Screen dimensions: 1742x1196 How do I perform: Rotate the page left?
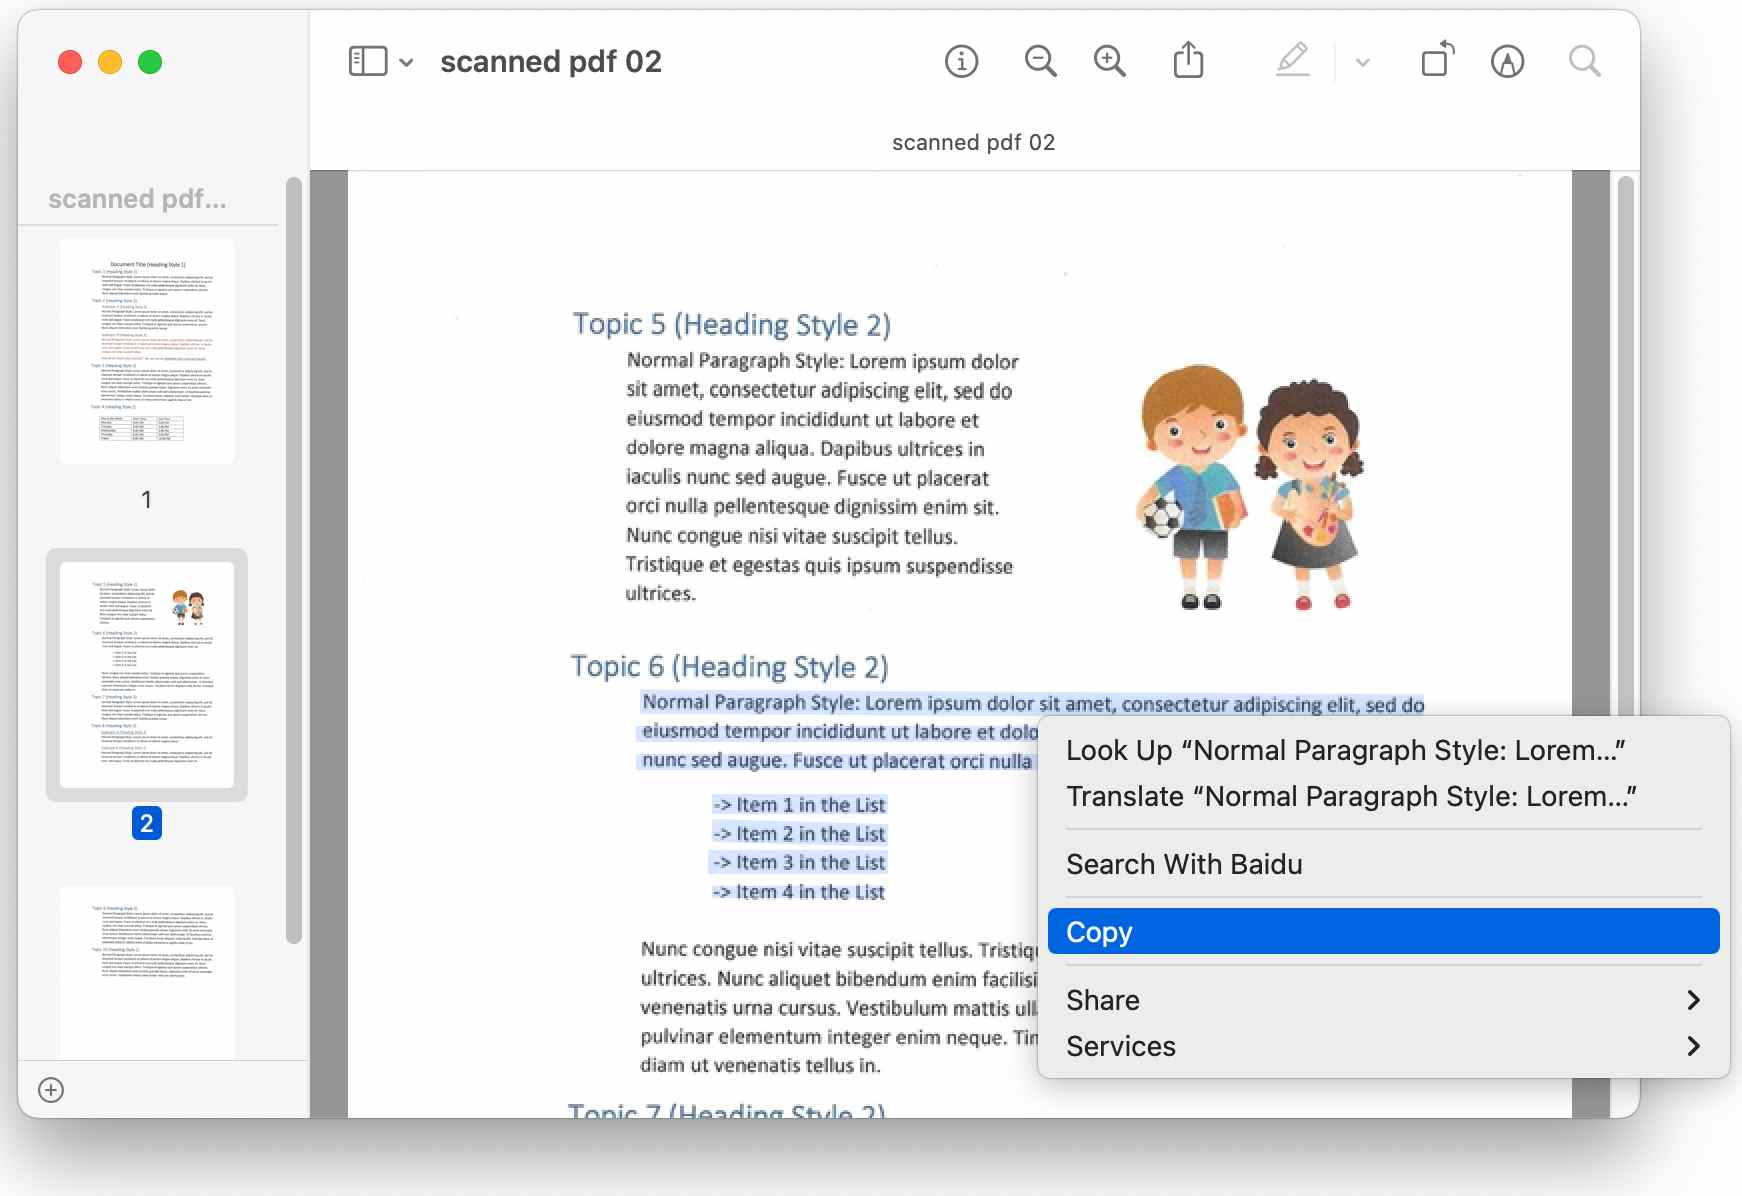click(x=1437, y=60)
